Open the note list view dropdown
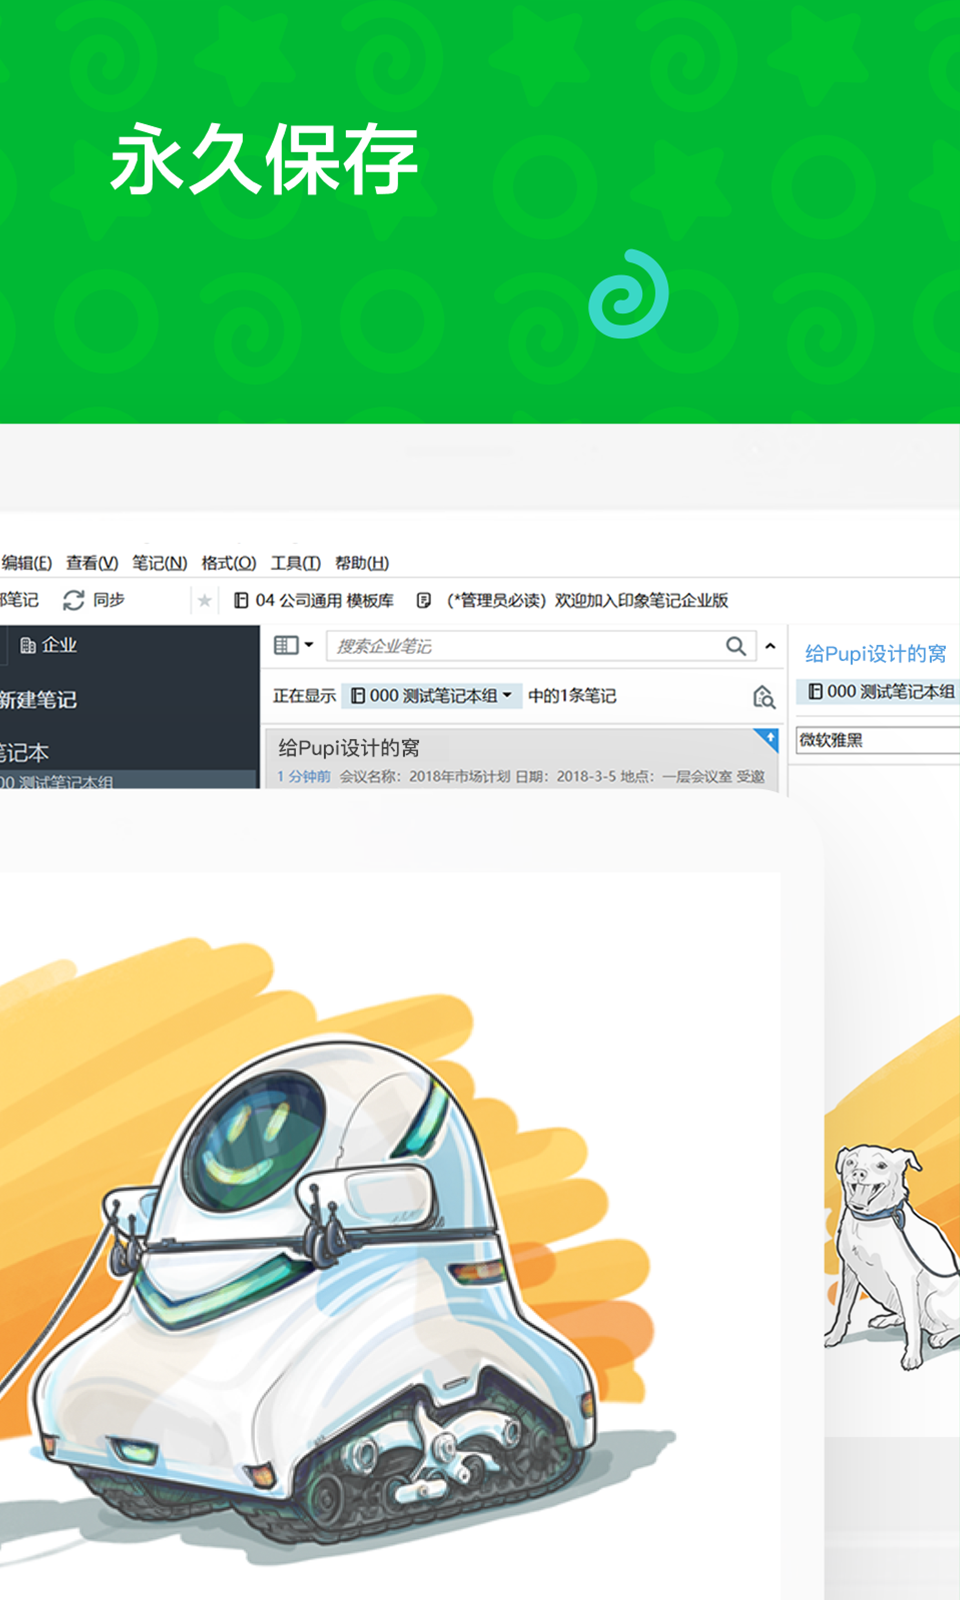Image resolution: width=960 pixels, height=1600 pixels. (x=294, y=646)
